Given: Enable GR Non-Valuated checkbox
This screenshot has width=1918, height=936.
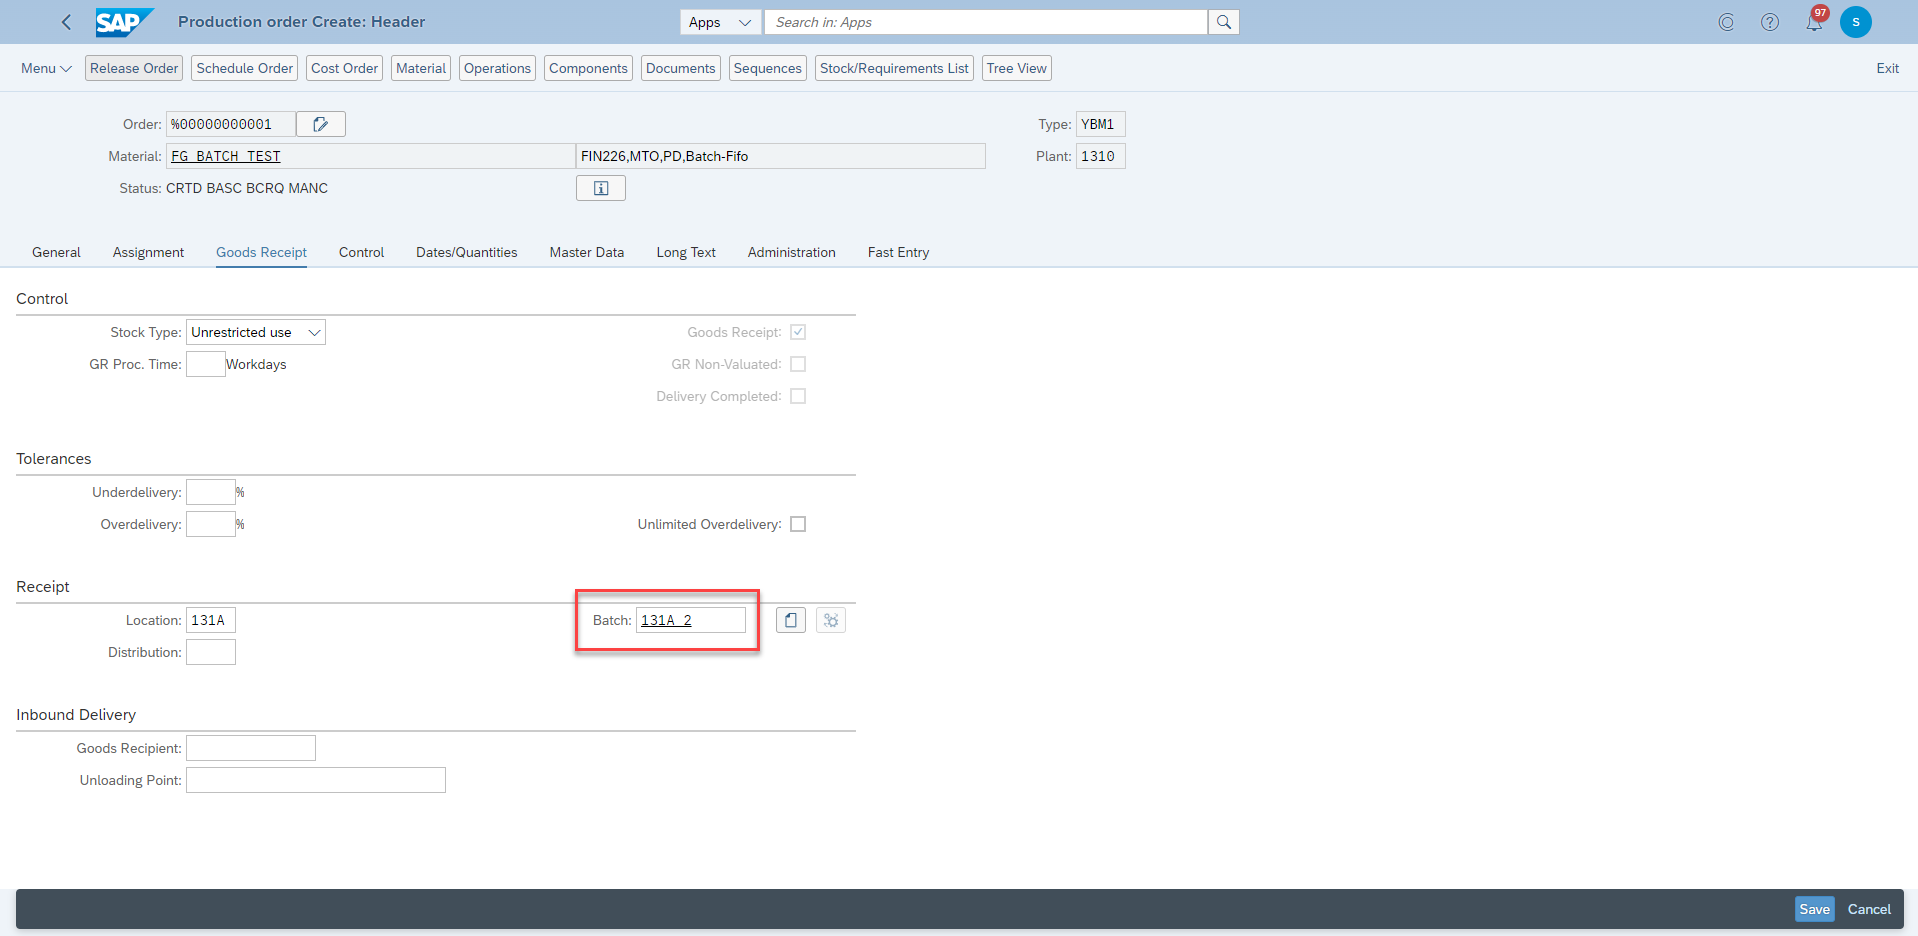Looking at the screenshot, I should (x=798, y=364).
